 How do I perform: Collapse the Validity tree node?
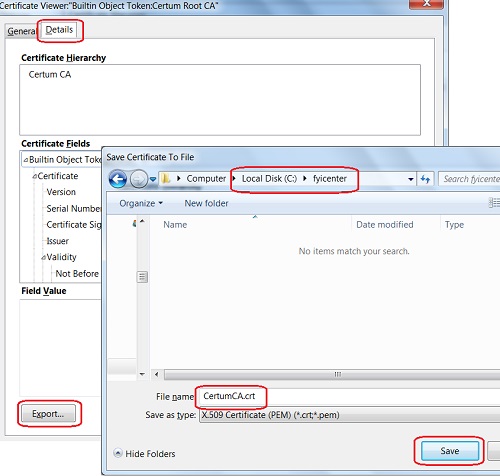(x=44, y=257)
